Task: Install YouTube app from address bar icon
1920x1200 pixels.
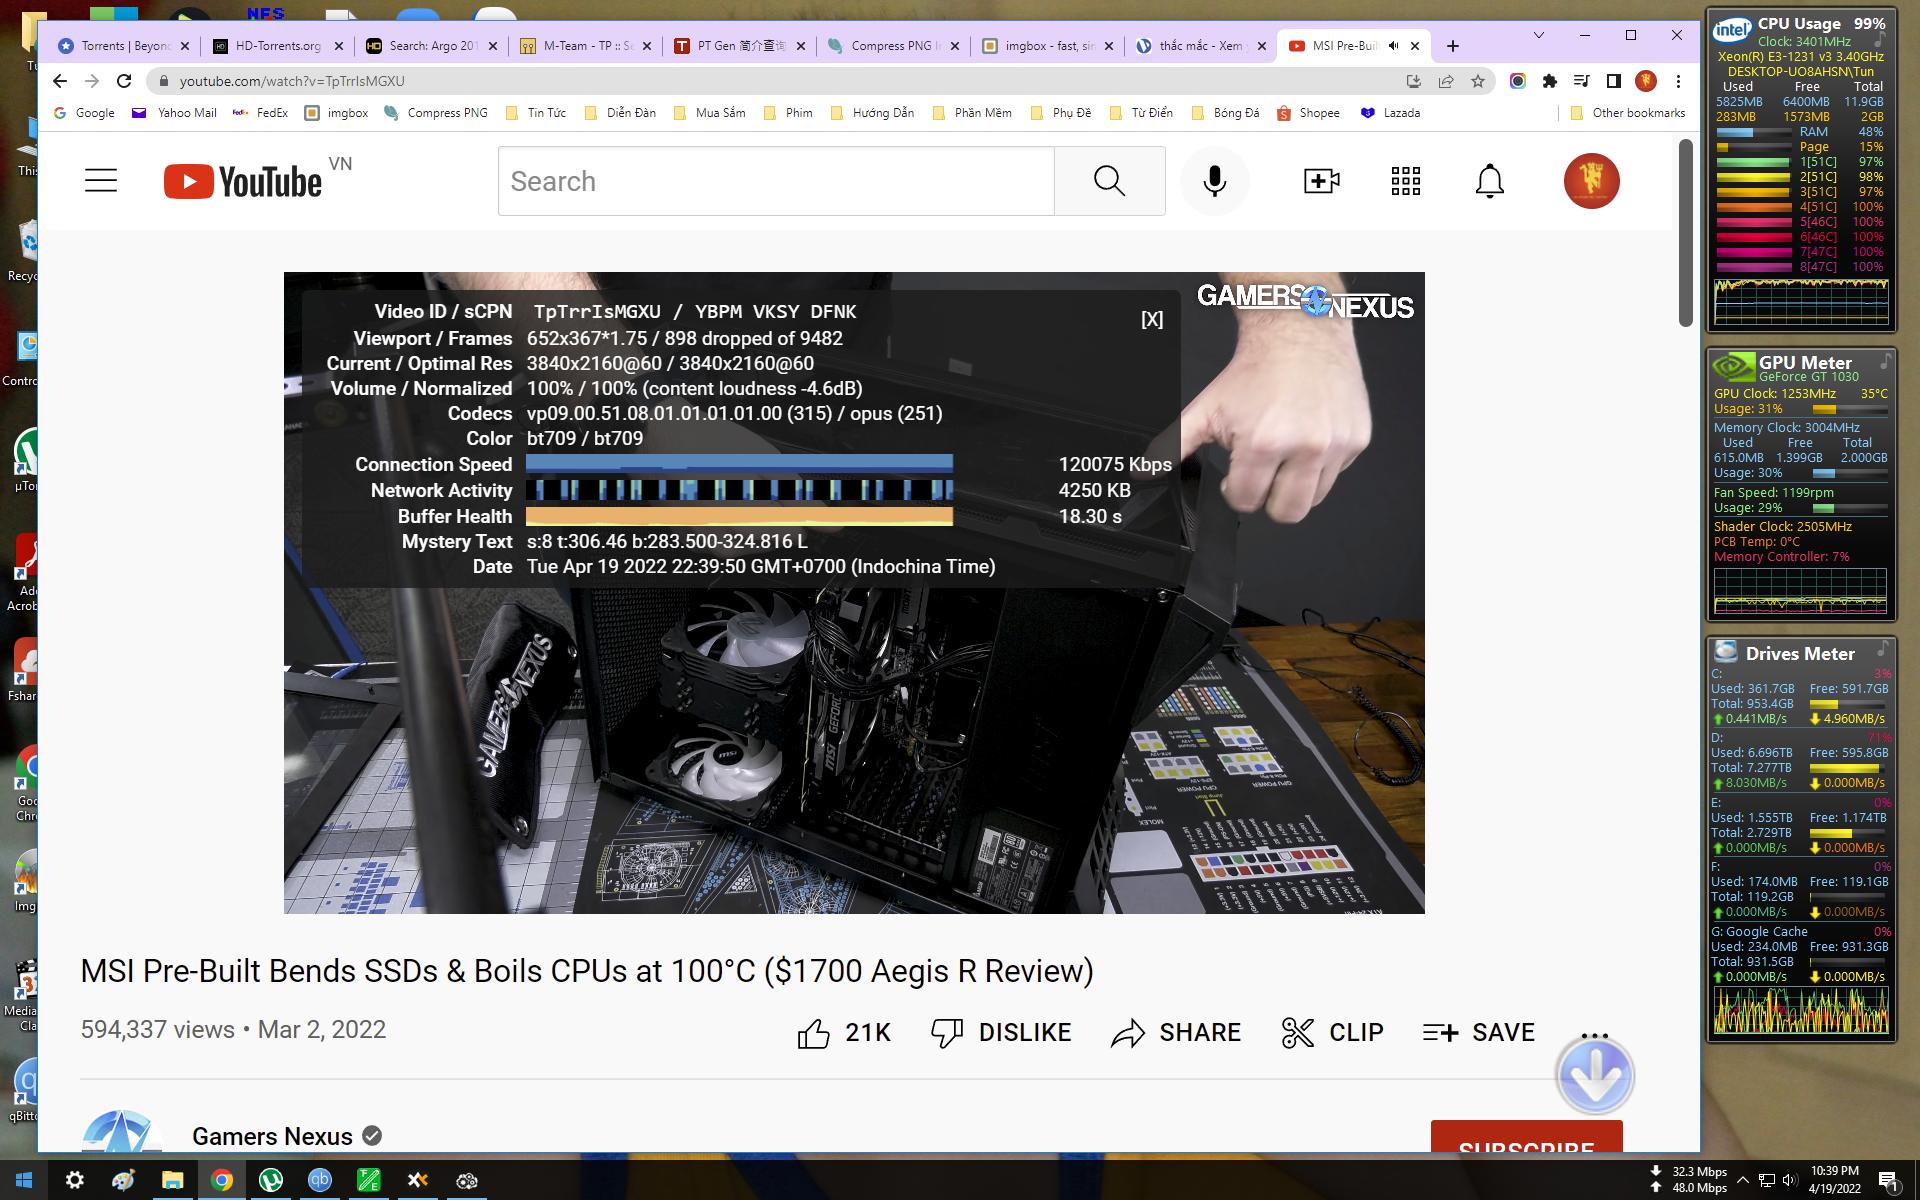Action: coord(1413,81)
